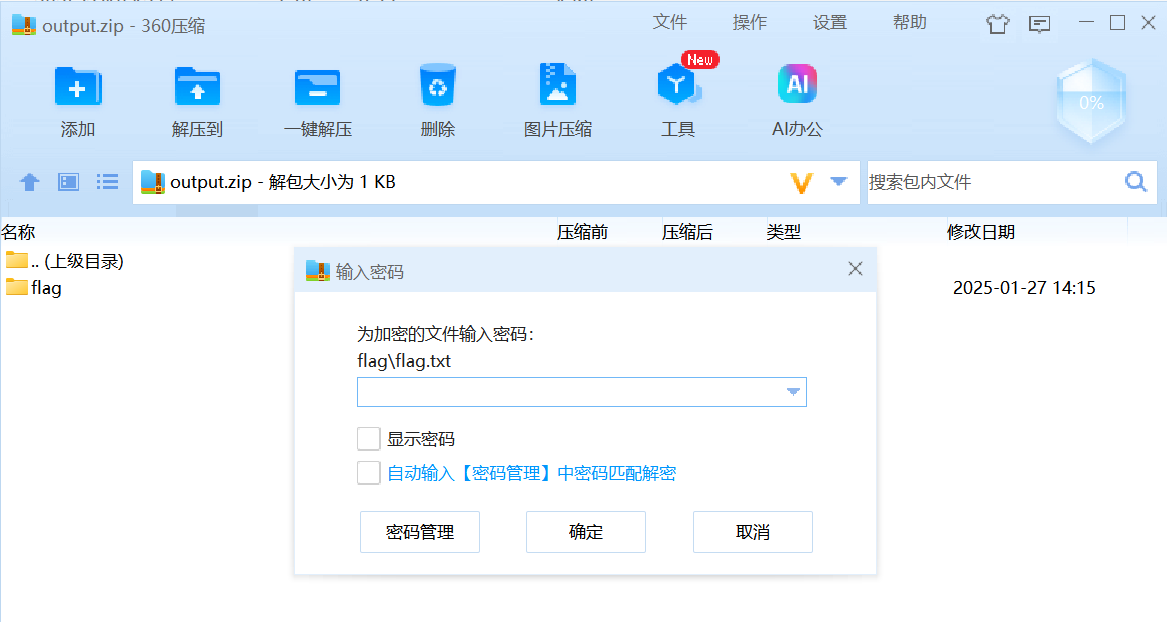
Task: Click the search magnifier icon
Action: coord(1135,182)
